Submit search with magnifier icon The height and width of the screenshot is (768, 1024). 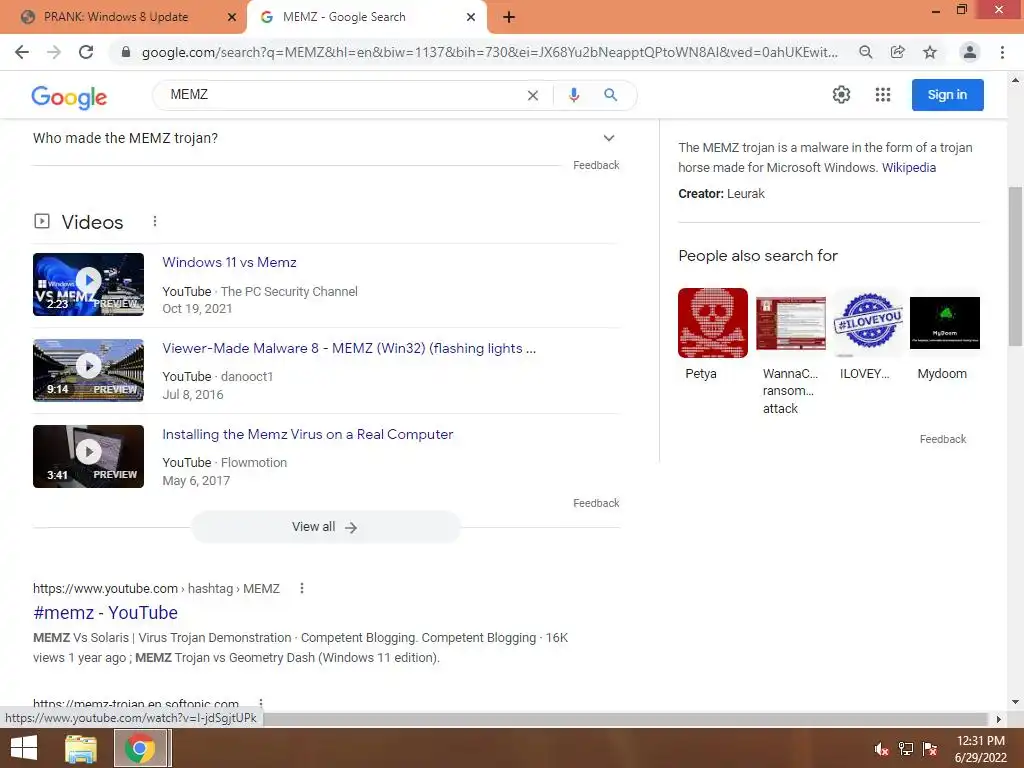pyautogui.click(x=611, y=95)
